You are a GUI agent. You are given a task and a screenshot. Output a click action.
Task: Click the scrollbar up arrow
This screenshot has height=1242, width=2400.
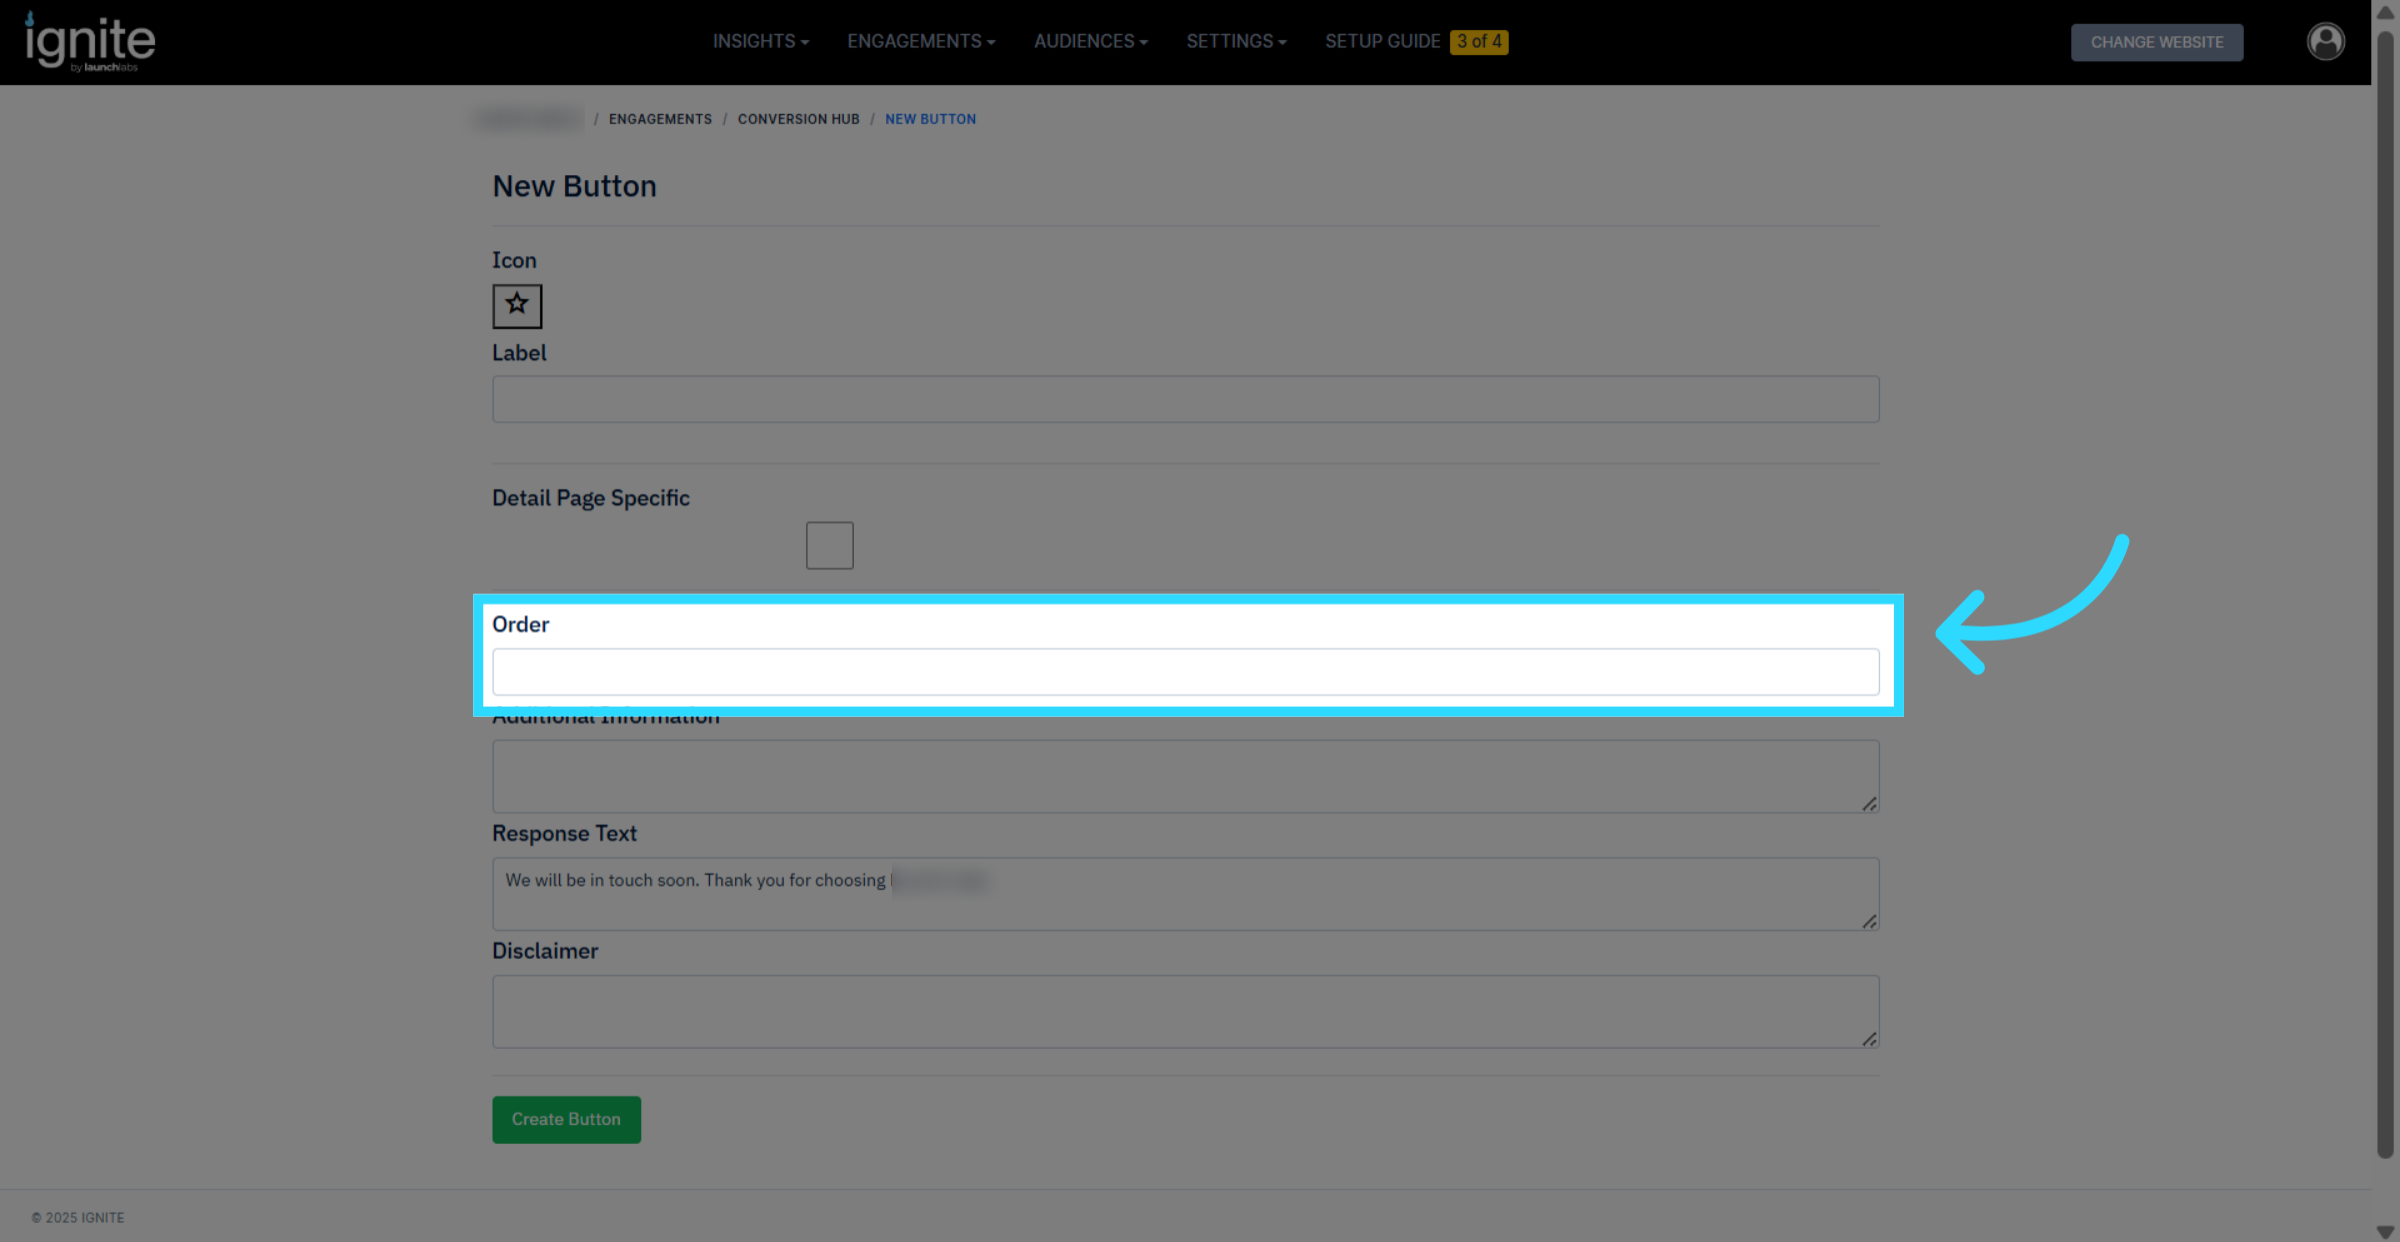[x=2385, y=13]
